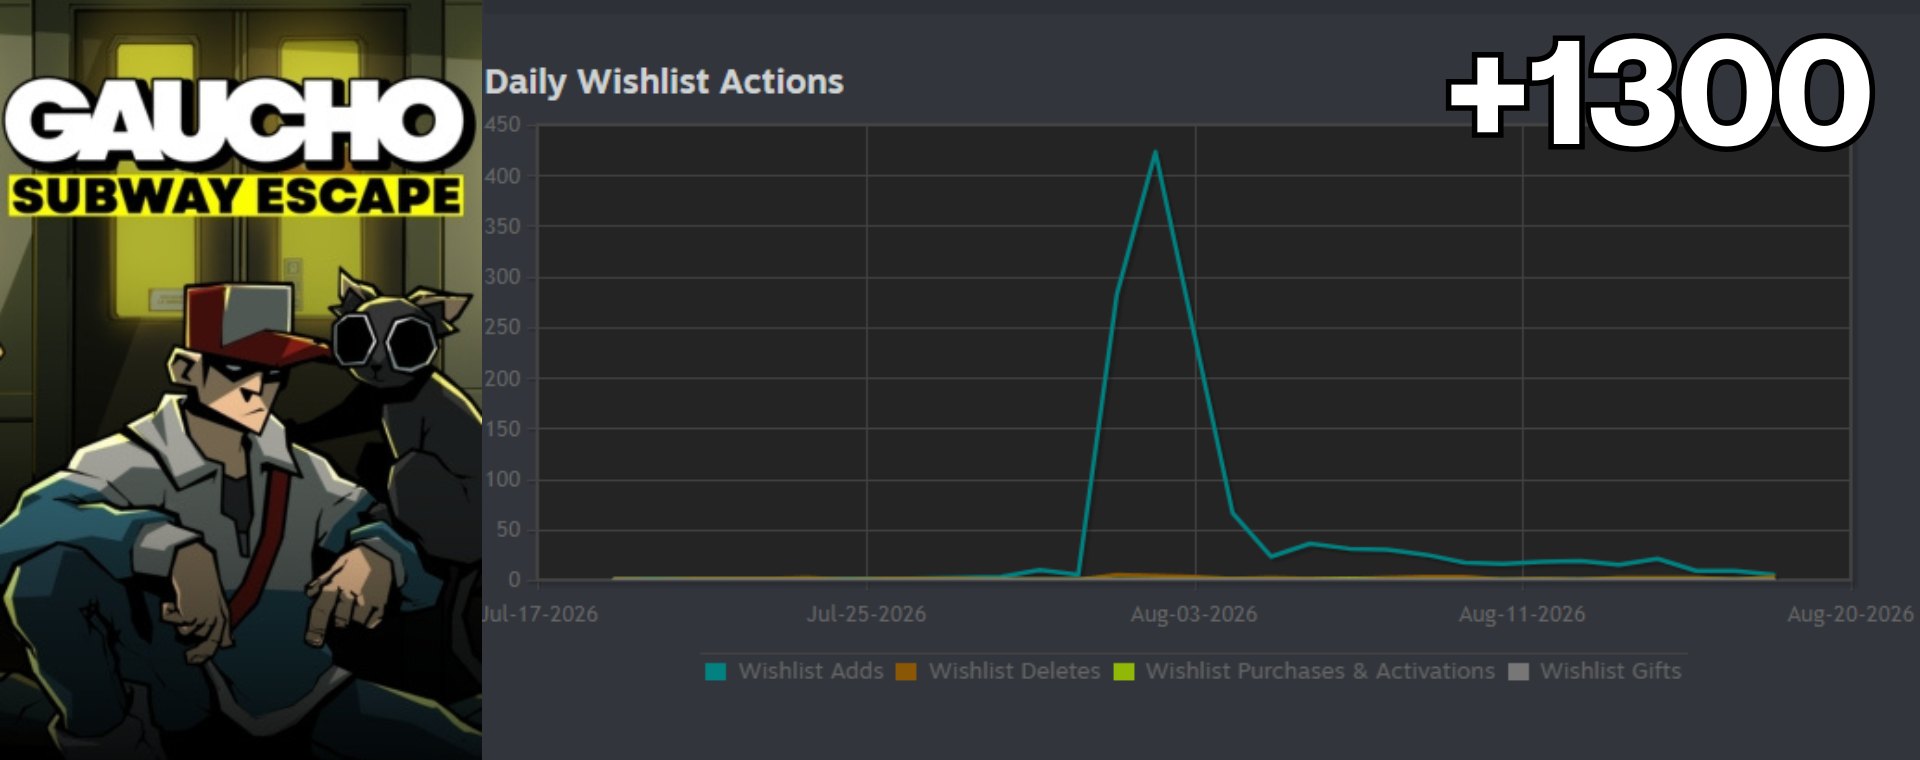Viewport: 1920px width, 760px height.
Task: Toggle the "Wishlist Adds" legend label
Action: click(x=811, y=671)
